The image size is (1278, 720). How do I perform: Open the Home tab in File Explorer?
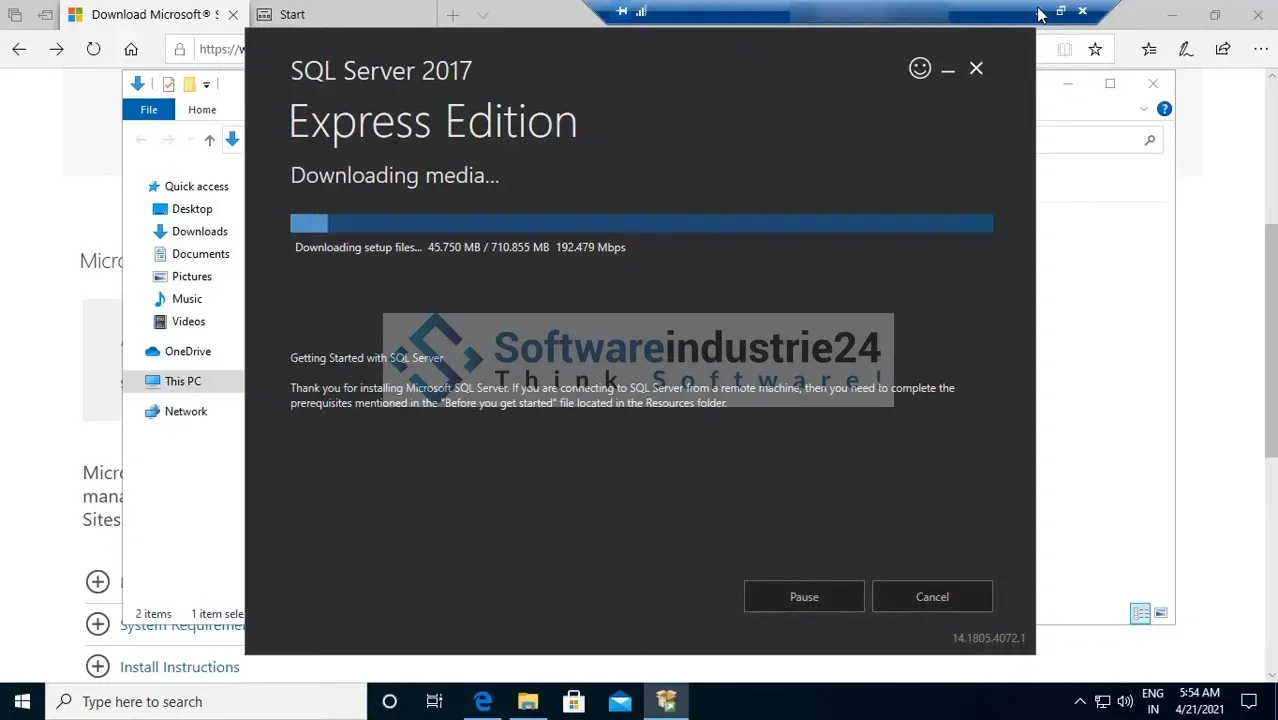click(202, 110)
